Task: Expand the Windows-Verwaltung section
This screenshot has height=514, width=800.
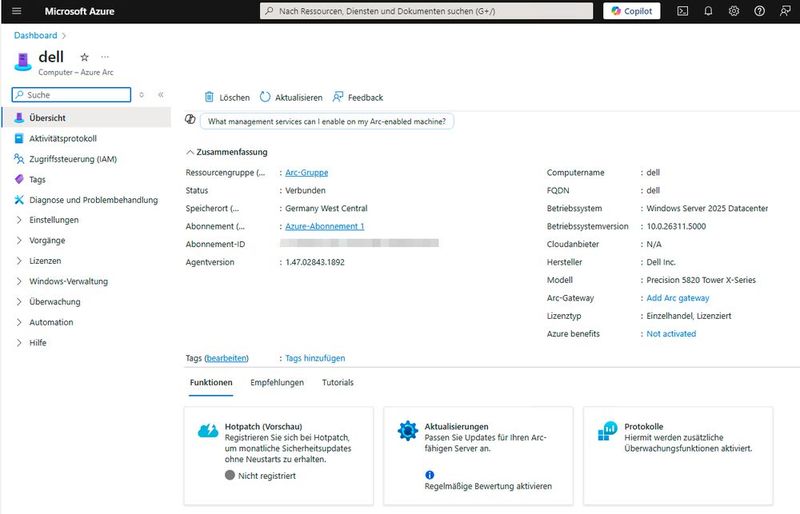Action: click(x=19, y=281)
